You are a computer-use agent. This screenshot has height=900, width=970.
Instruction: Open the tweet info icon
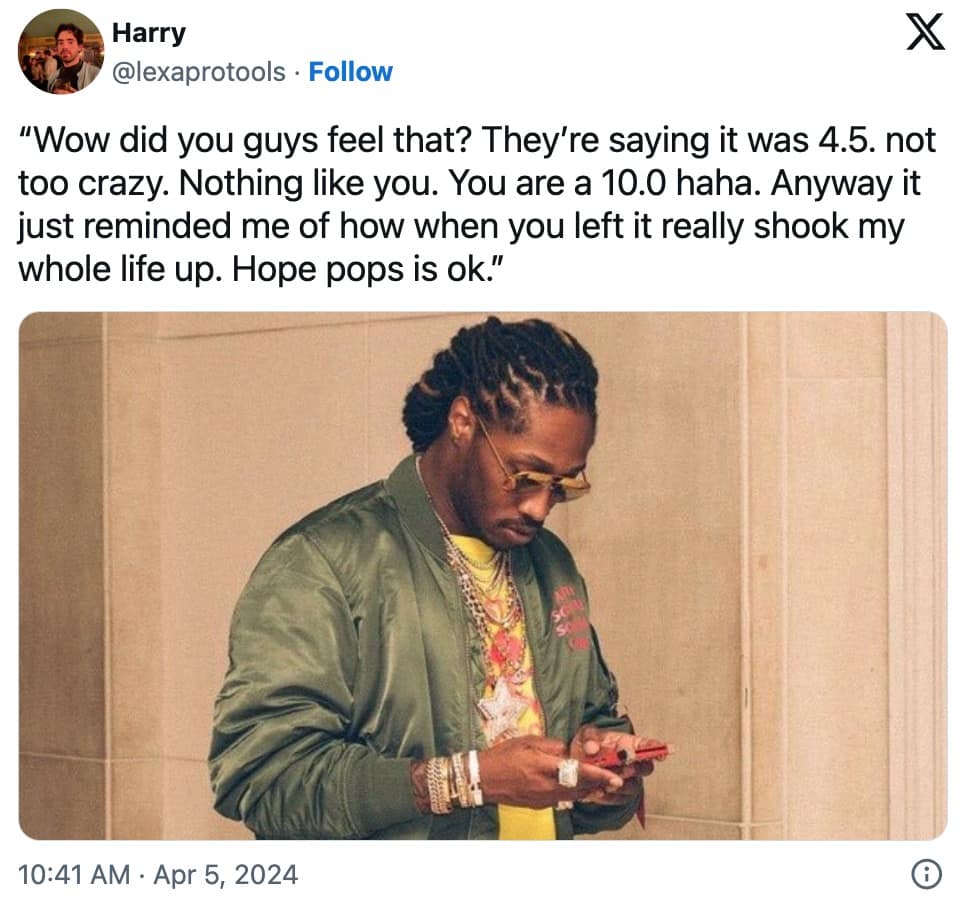[x=927, y=875]
